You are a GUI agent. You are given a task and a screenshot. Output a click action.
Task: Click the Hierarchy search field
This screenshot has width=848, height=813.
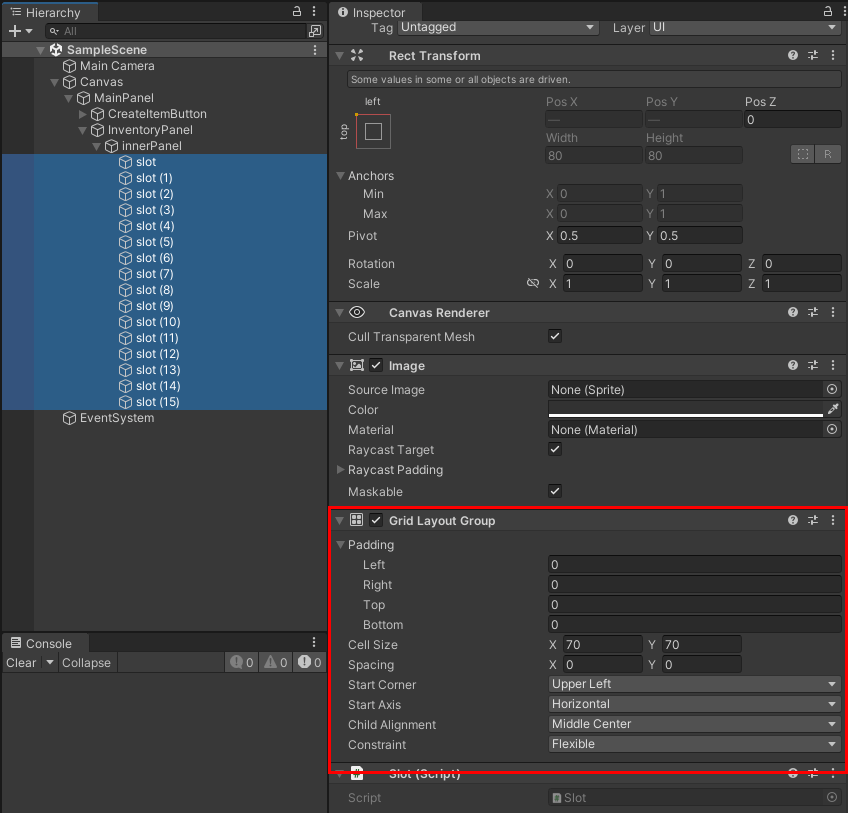tap(176, 31)
